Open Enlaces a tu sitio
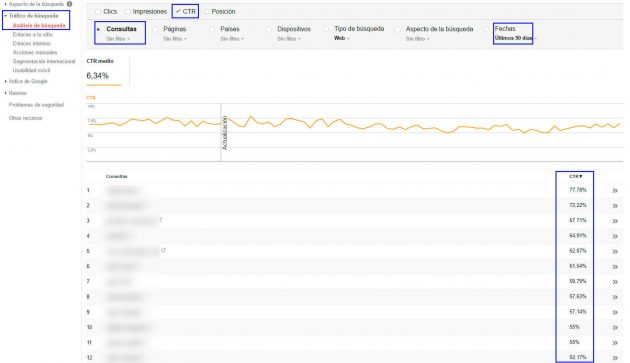The width and height of the screenshot is (630, 363). 33,35
